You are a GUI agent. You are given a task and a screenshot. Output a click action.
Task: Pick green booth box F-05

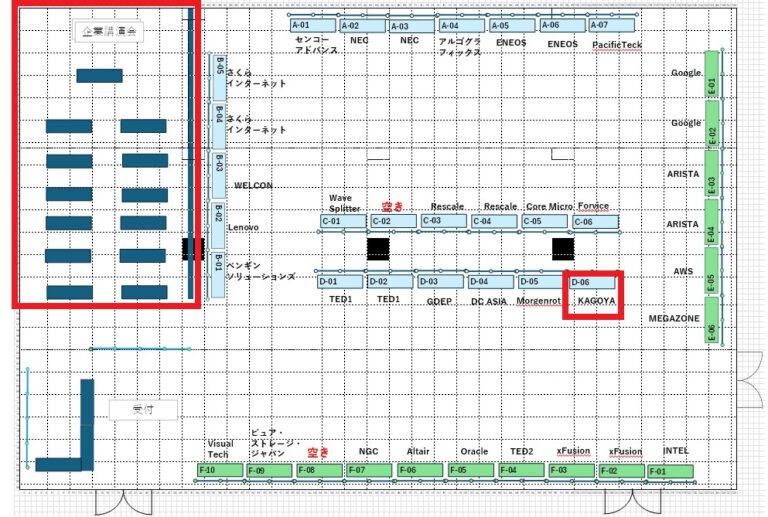click(471, 470)
